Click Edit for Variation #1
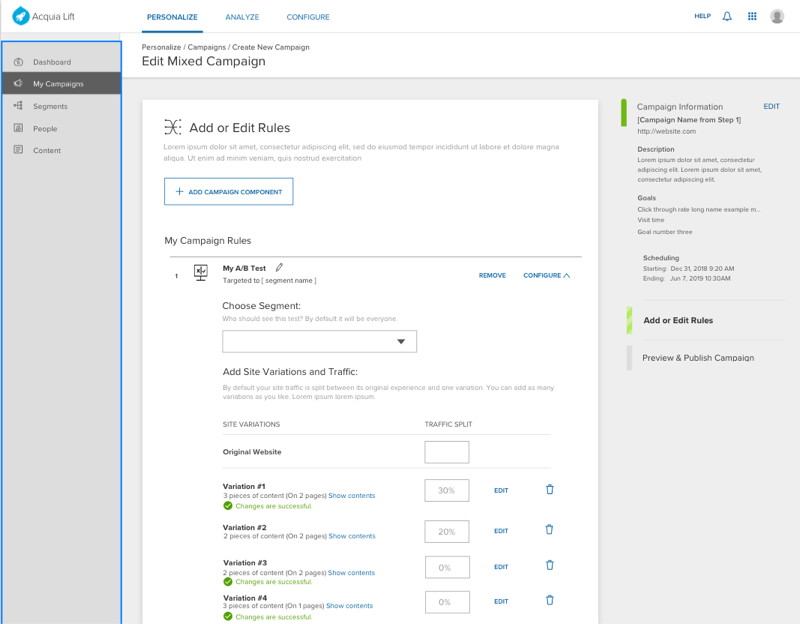 click(x=501, y=490)
